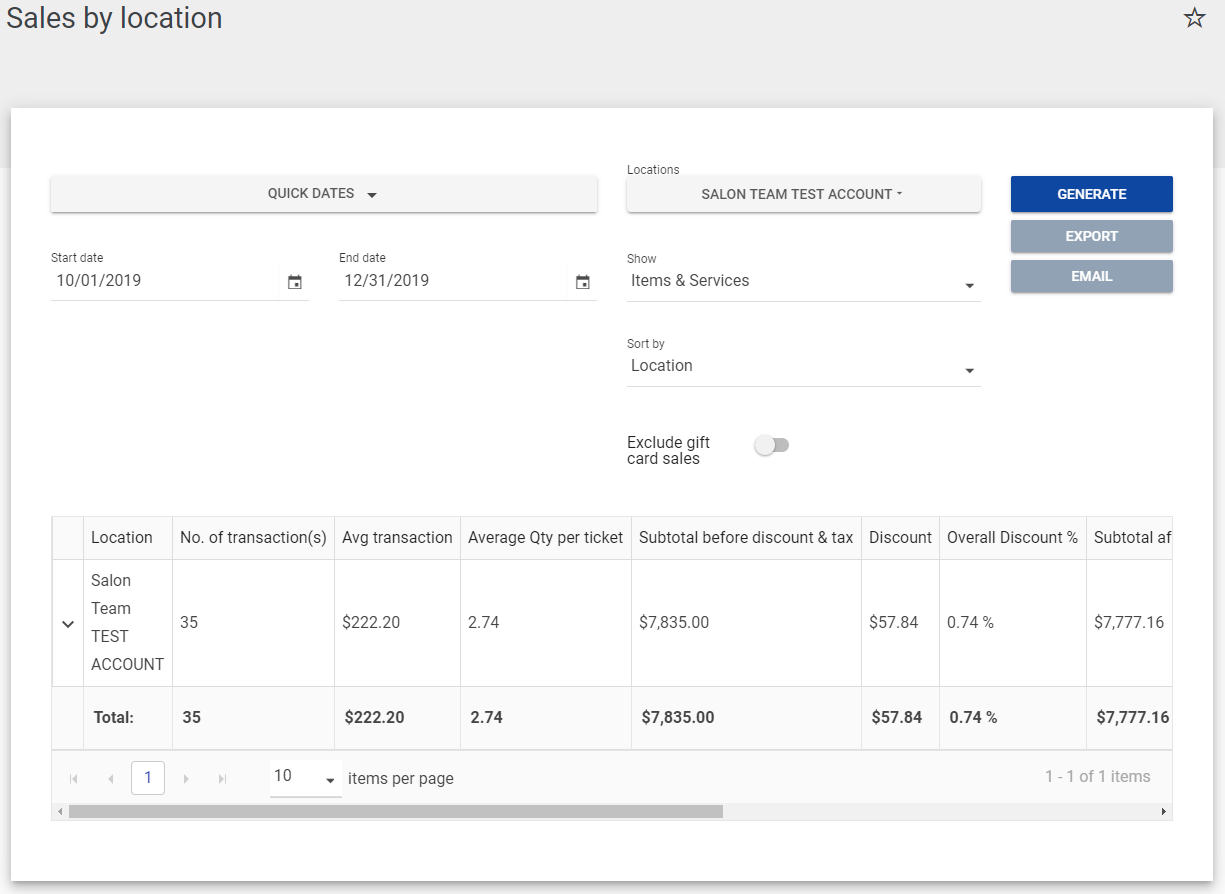Image resolution: width=1225 pixels, height=894 pixels.
Task: Click the Email button
Action: 1091,276
